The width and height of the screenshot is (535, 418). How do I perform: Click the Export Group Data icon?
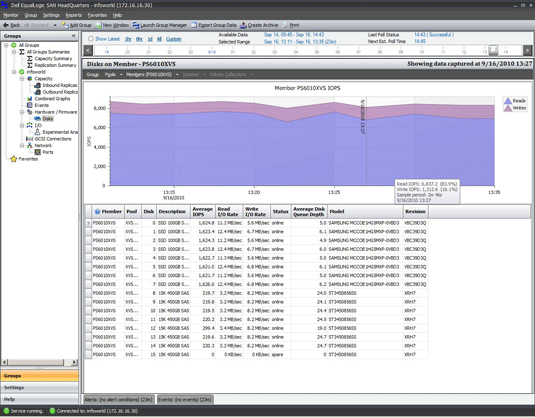click(x=194, y=25)
